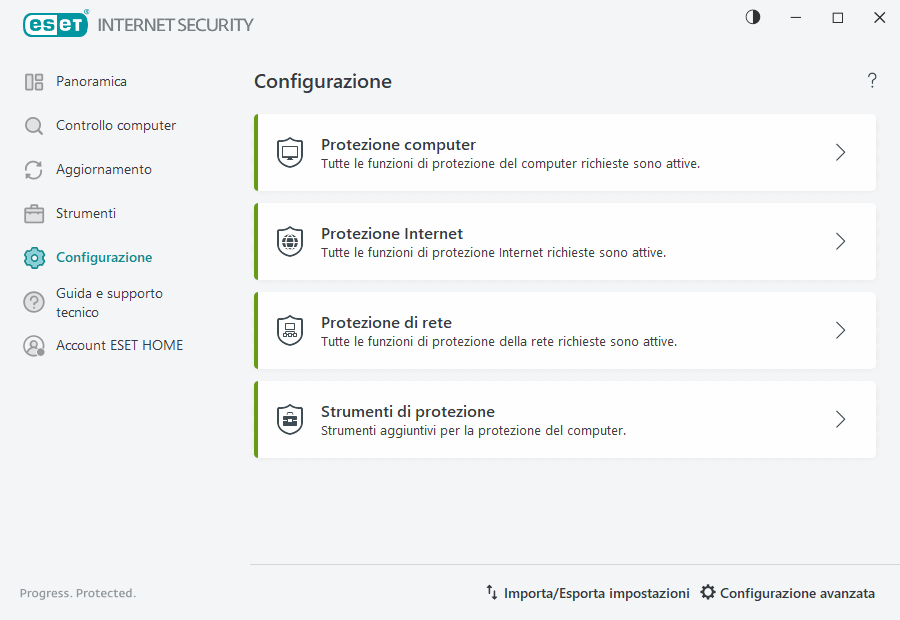Click the Protezione Internet globe shield icon
Viewport: 900px width, 620px height.
pos(290,241)
